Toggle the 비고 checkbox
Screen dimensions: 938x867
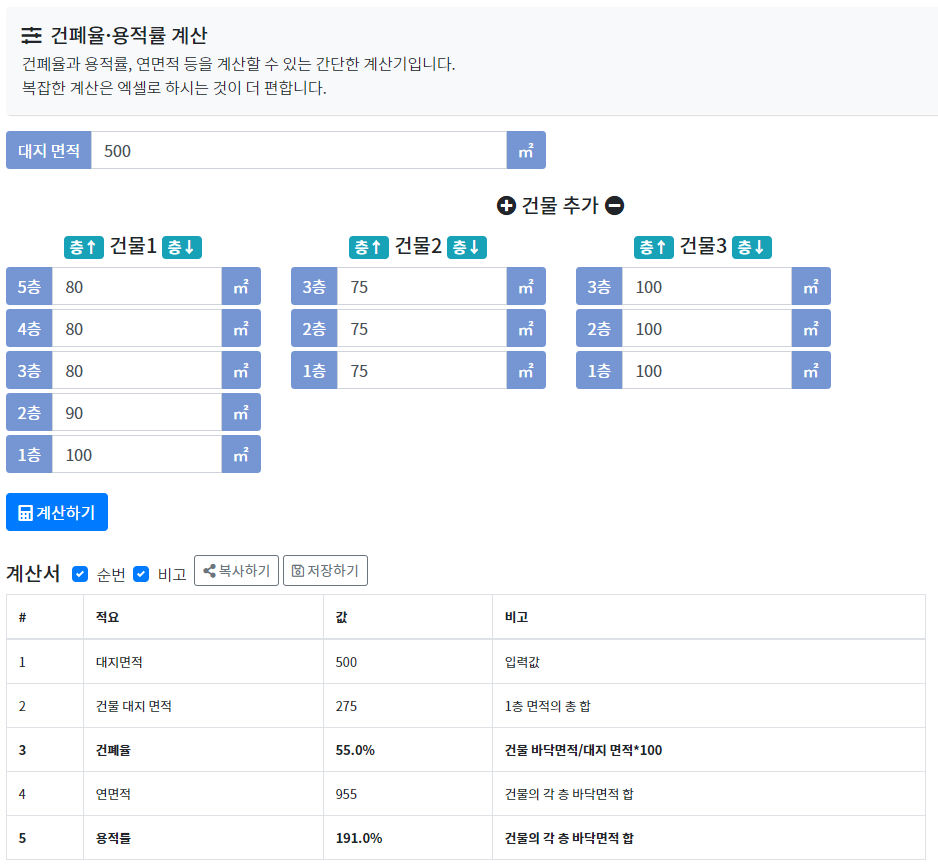coord(141,574)
